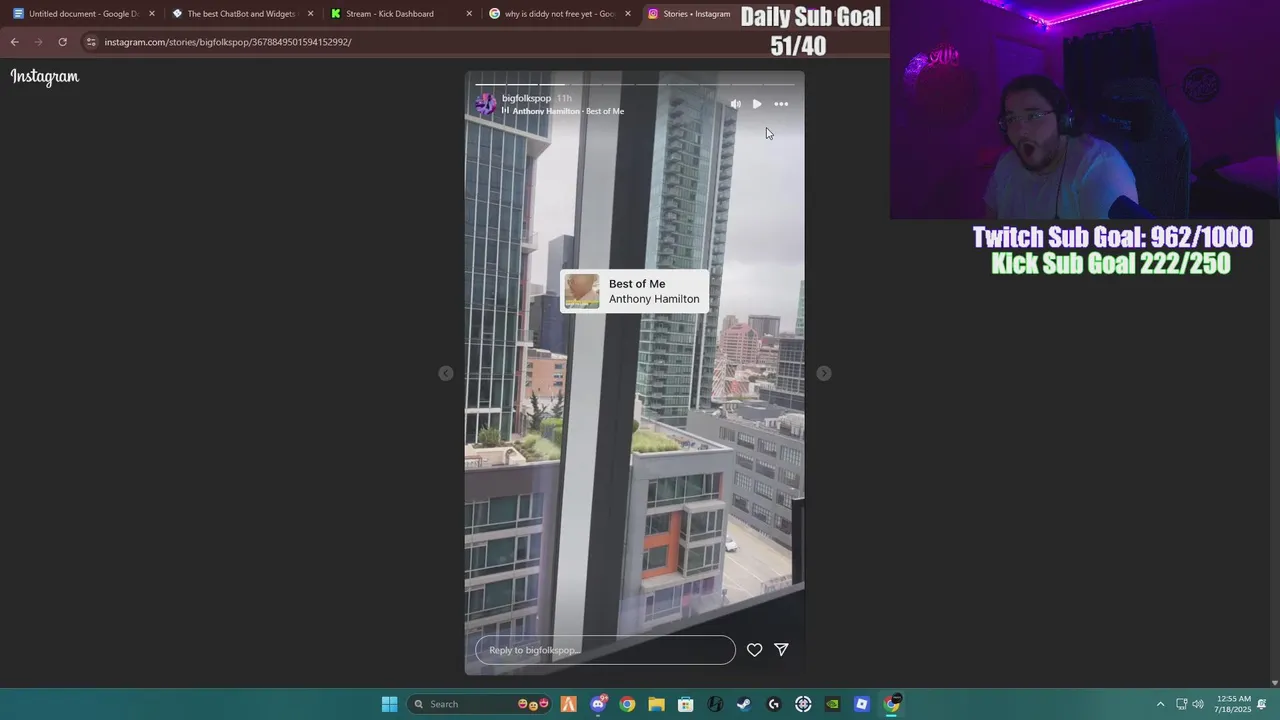Screen dimensions: 1280x720
Task: Open the first Chrome taskbar icon
Action: coord(627,704)
